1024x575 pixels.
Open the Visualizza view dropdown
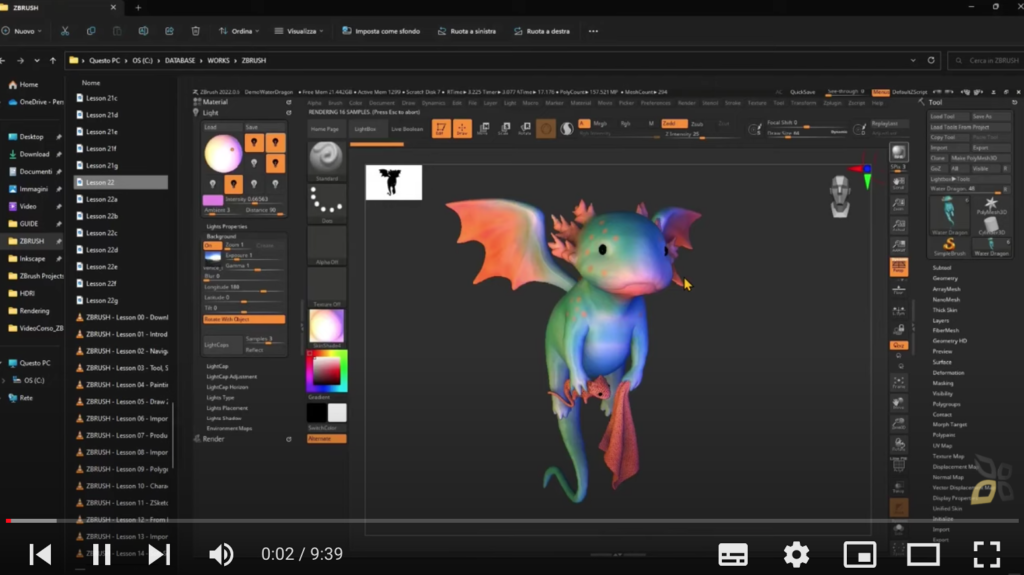click(x=299, y=31)
